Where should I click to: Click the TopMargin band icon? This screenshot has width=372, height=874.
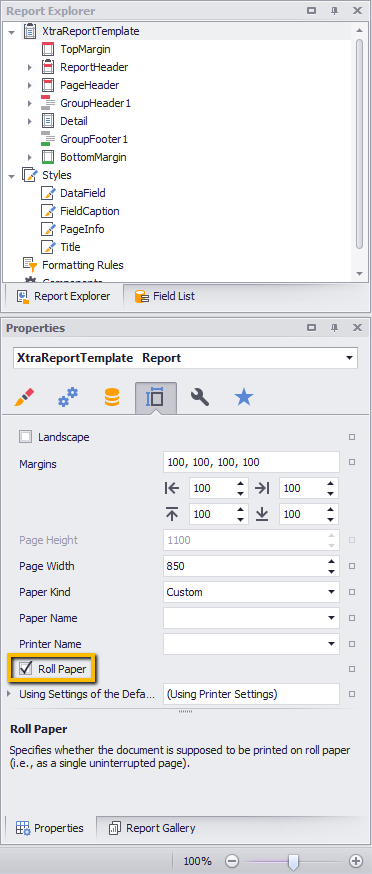[x=49, y=49]
